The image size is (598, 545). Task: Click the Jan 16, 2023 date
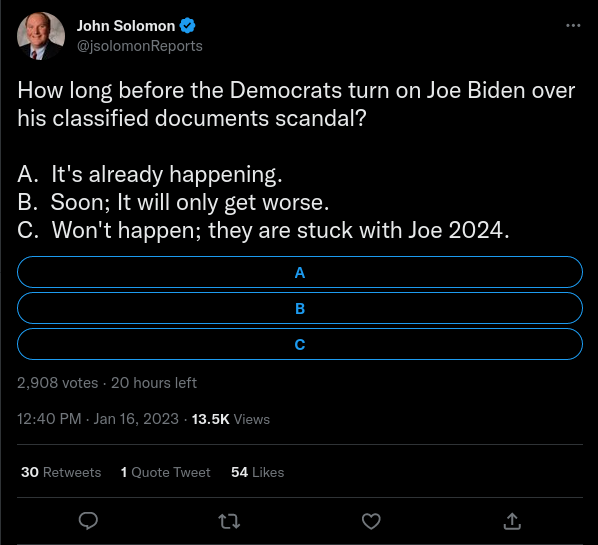[x=136, y=419]
